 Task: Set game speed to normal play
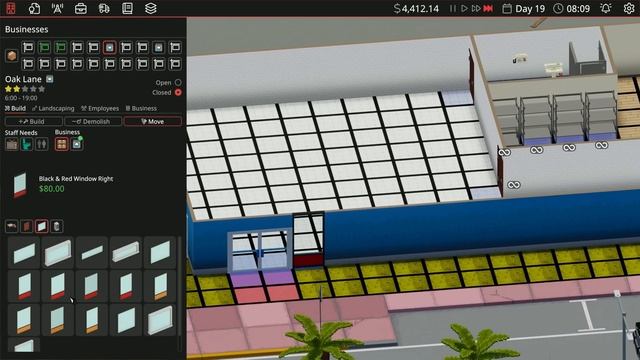pyautogui.click(x=464, y=9)
